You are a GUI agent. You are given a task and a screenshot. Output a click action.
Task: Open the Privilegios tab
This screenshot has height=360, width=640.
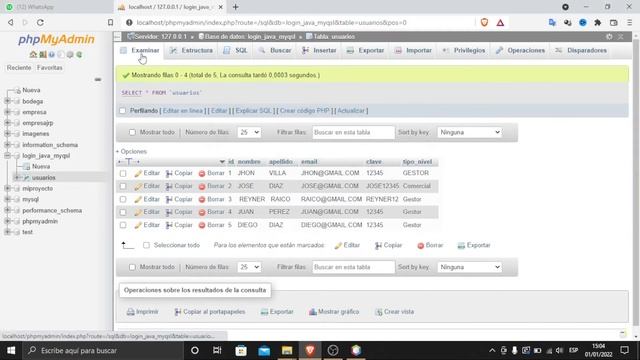click(464, 51)
